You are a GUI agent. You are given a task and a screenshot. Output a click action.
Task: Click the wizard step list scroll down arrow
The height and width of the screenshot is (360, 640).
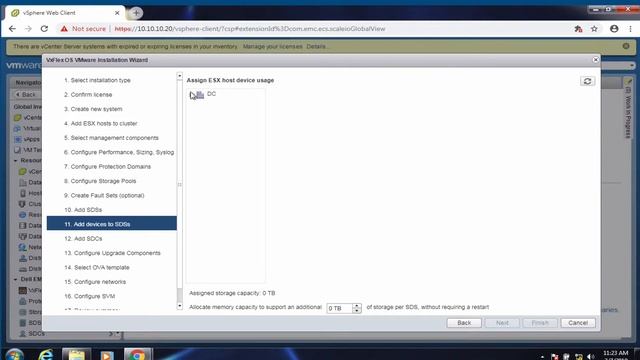tap(180, 306)
